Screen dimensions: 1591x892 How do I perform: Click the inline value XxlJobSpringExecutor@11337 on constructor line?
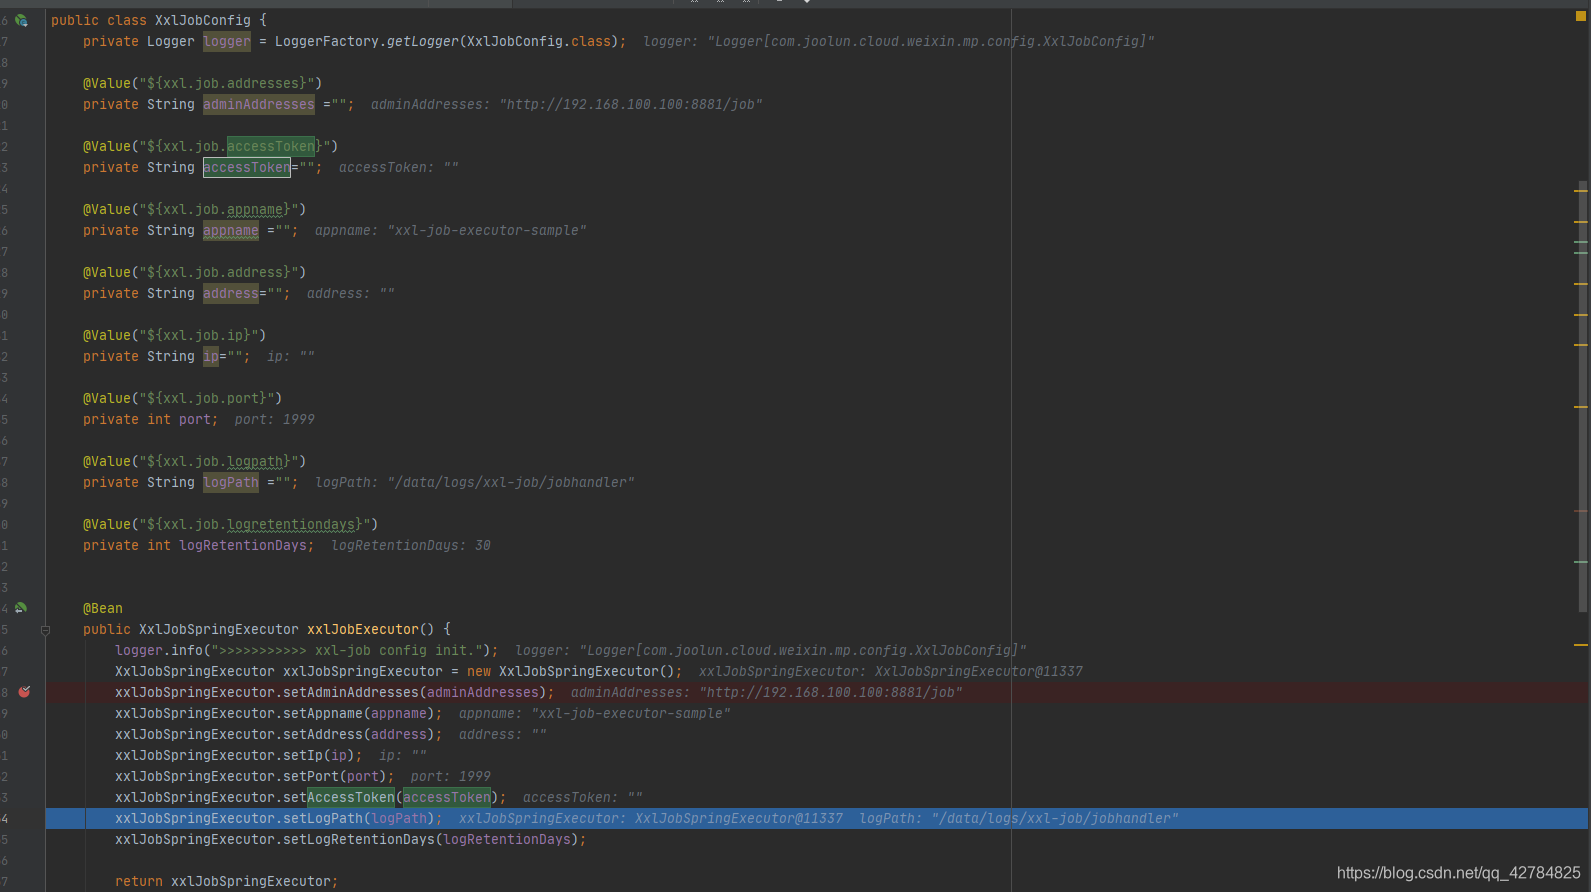(x=979, y=671)
